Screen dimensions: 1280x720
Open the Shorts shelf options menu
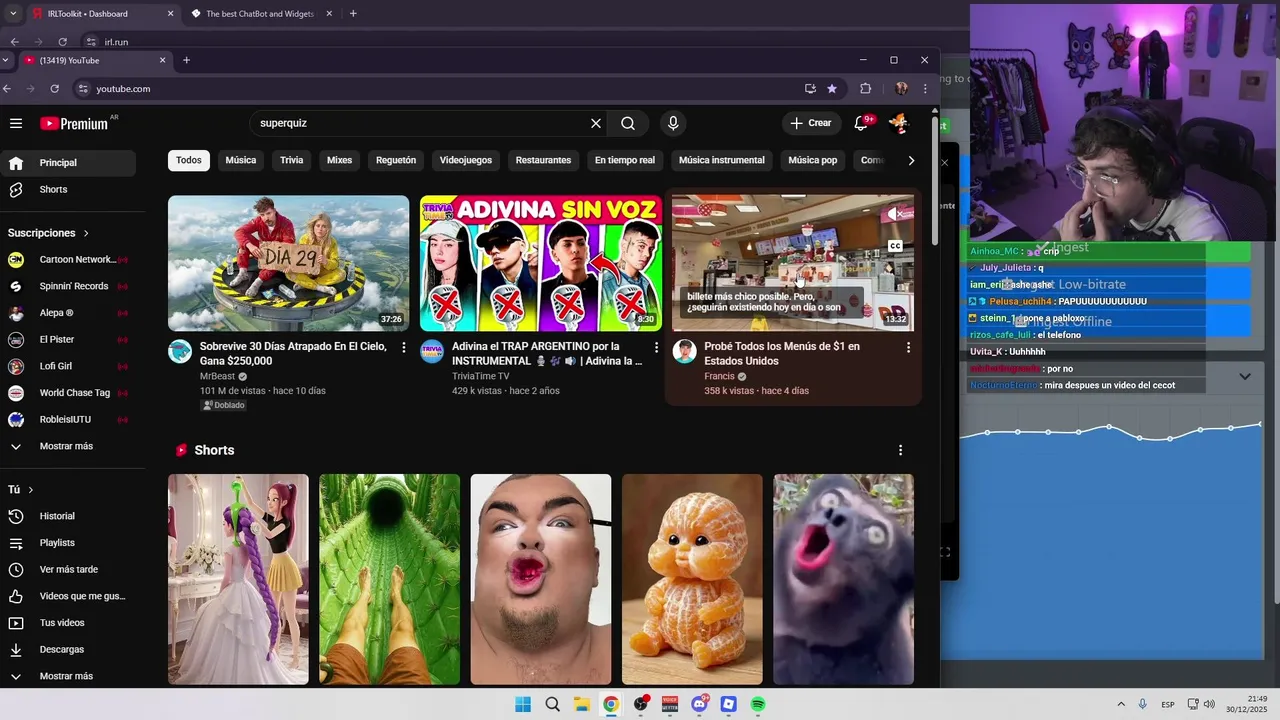pos(900,451)
